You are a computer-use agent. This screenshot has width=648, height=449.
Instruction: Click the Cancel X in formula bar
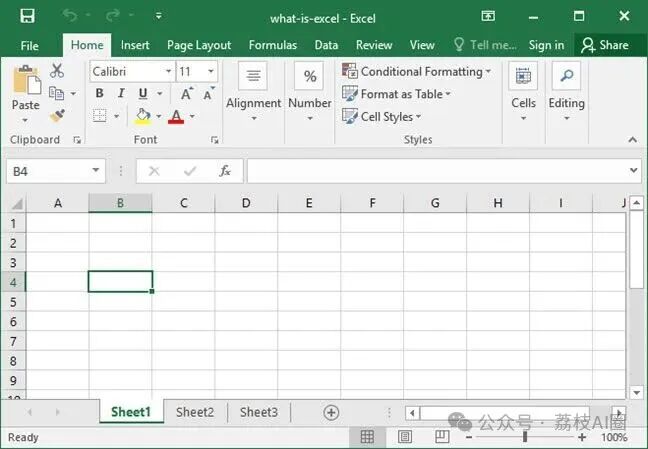click(x=154, y=171)
